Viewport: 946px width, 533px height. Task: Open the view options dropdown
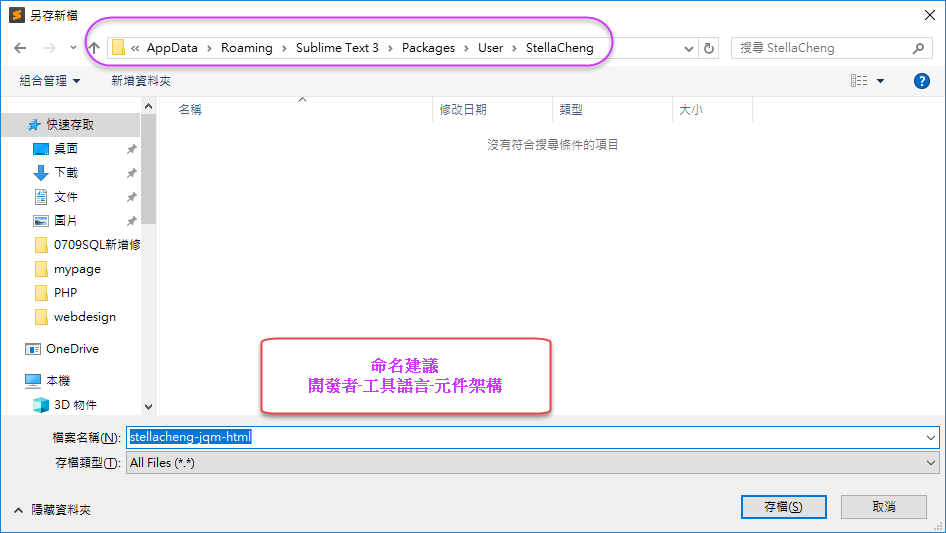coord(880,81)
